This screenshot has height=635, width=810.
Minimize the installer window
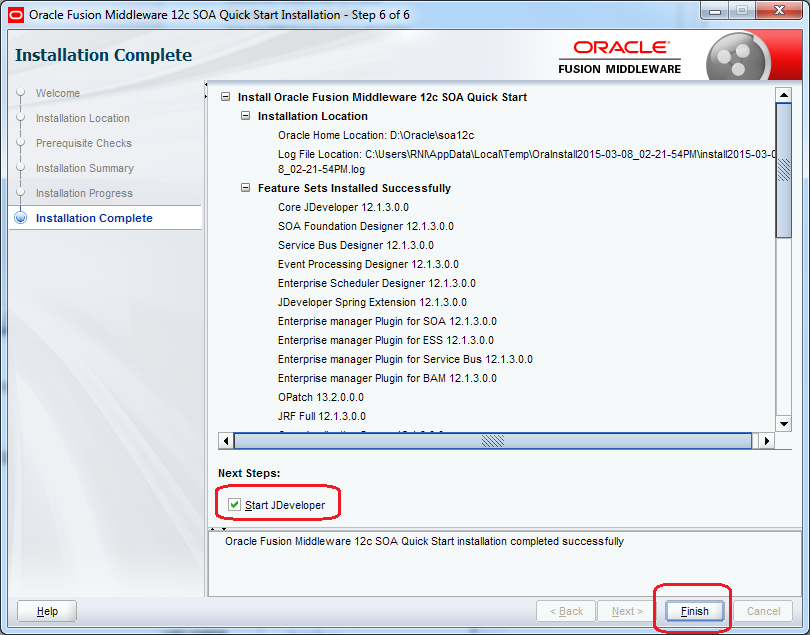pos(715,11)
